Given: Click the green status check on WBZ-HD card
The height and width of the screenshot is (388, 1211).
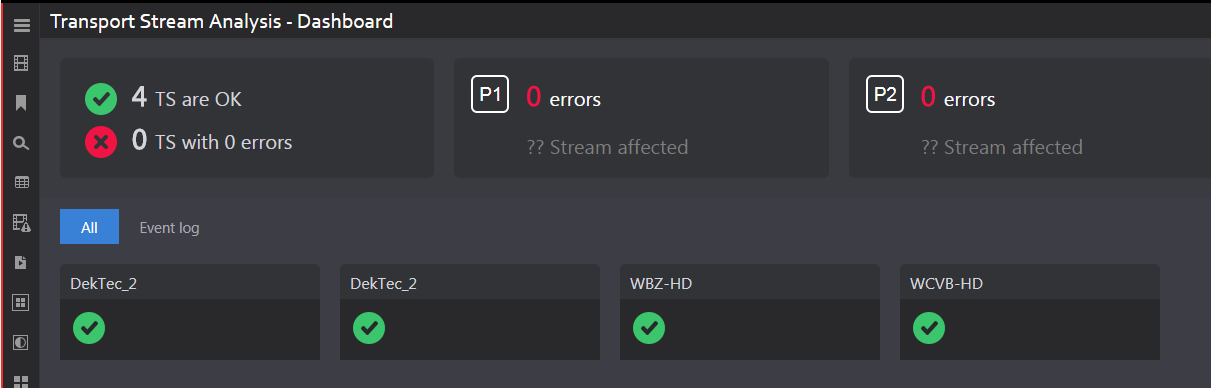Looking at the screenshot, I should (649, 327).
